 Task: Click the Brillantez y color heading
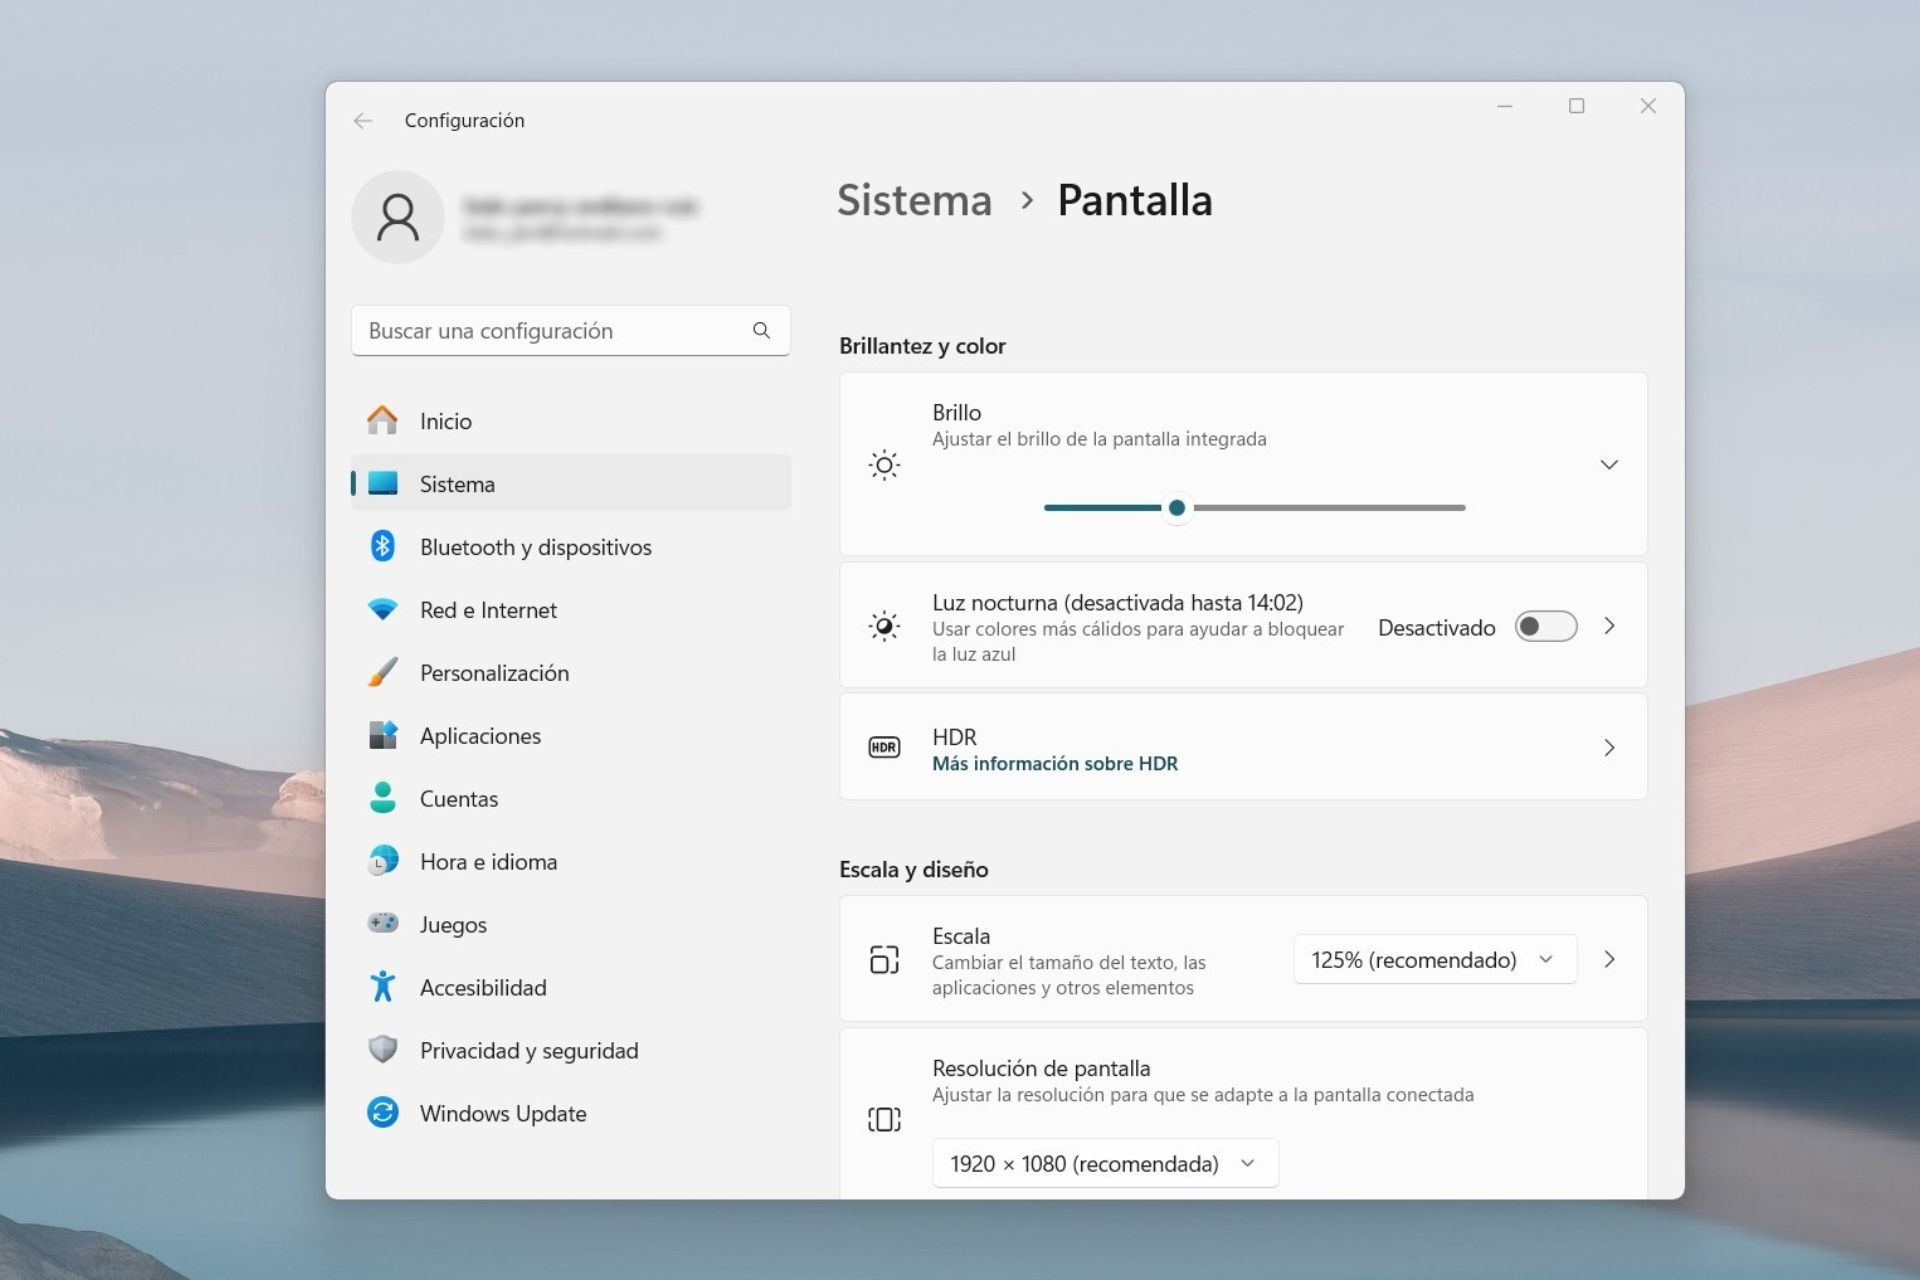coord(922,346)
